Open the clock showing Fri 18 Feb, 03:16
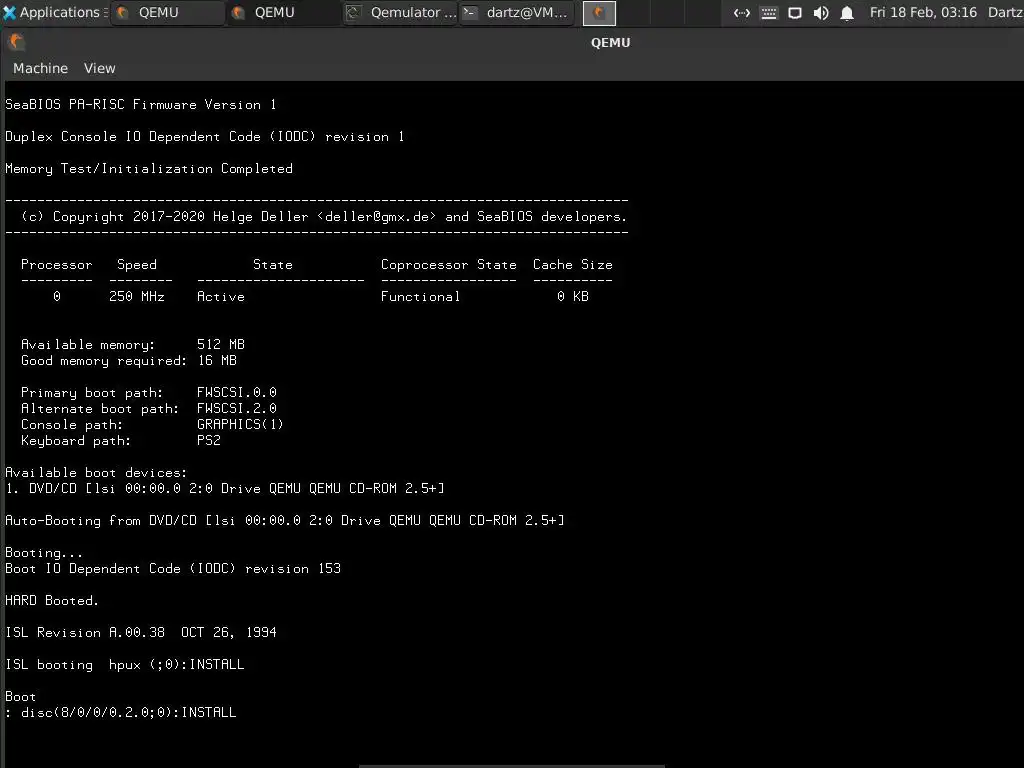 [x=923, y=12]
